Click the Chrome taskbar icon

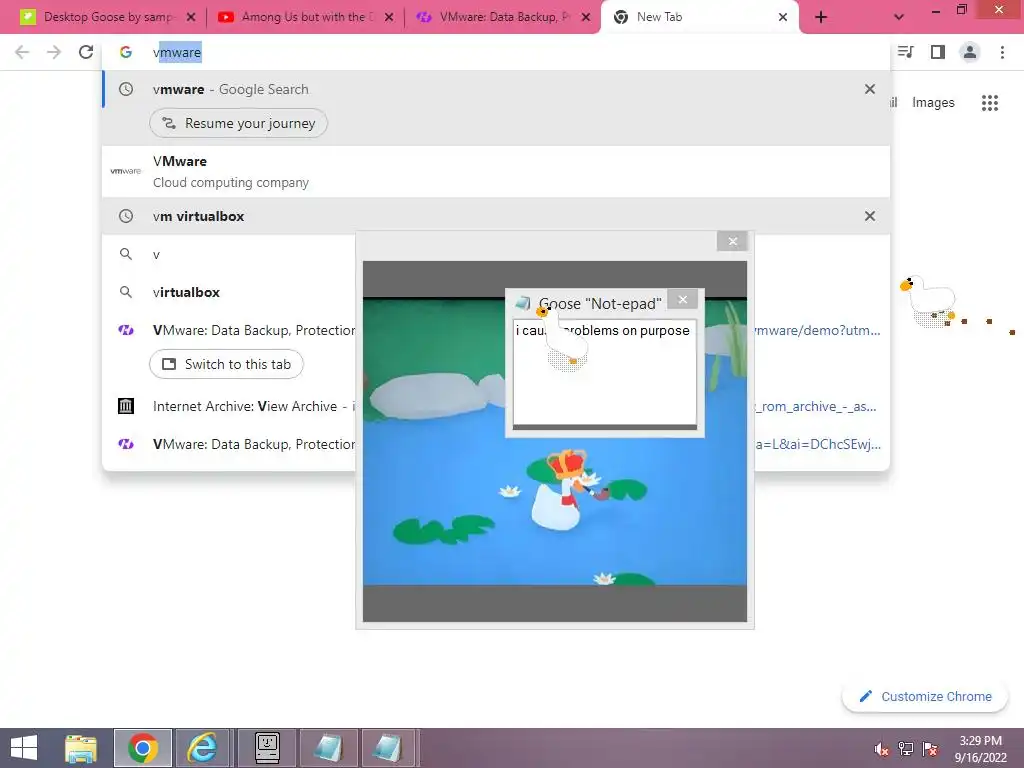(143, 748)
